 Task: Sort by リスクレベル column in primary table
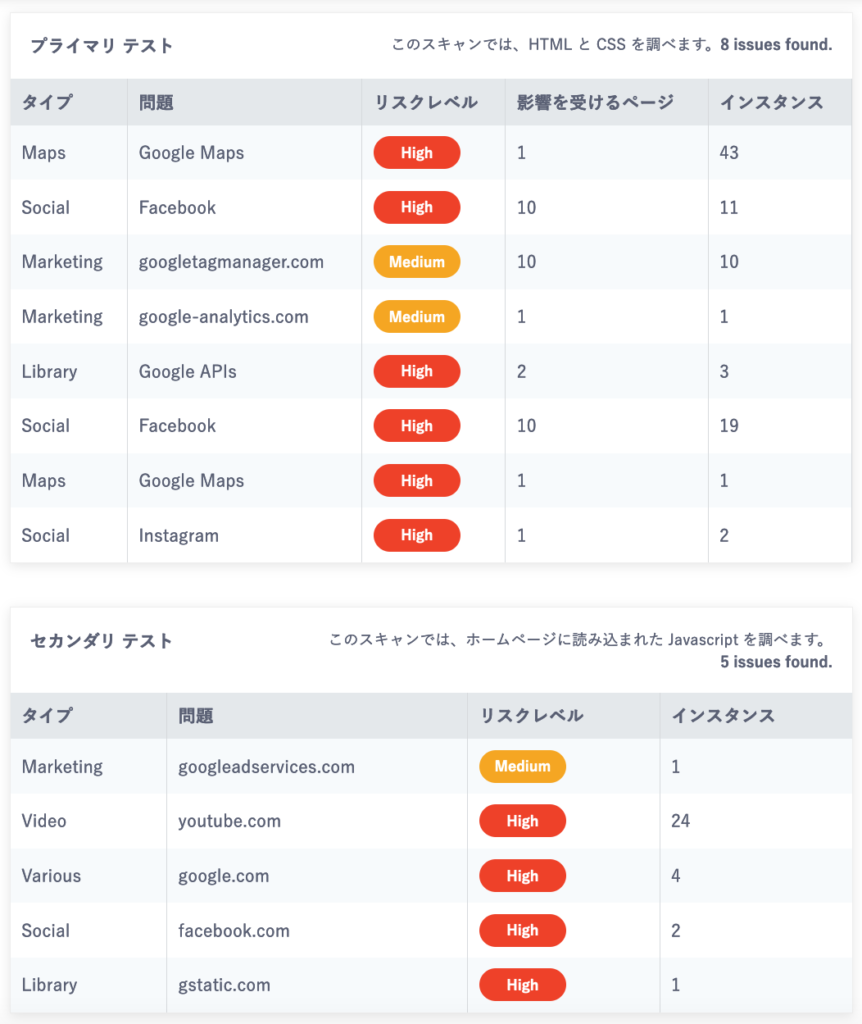point(426,103)
